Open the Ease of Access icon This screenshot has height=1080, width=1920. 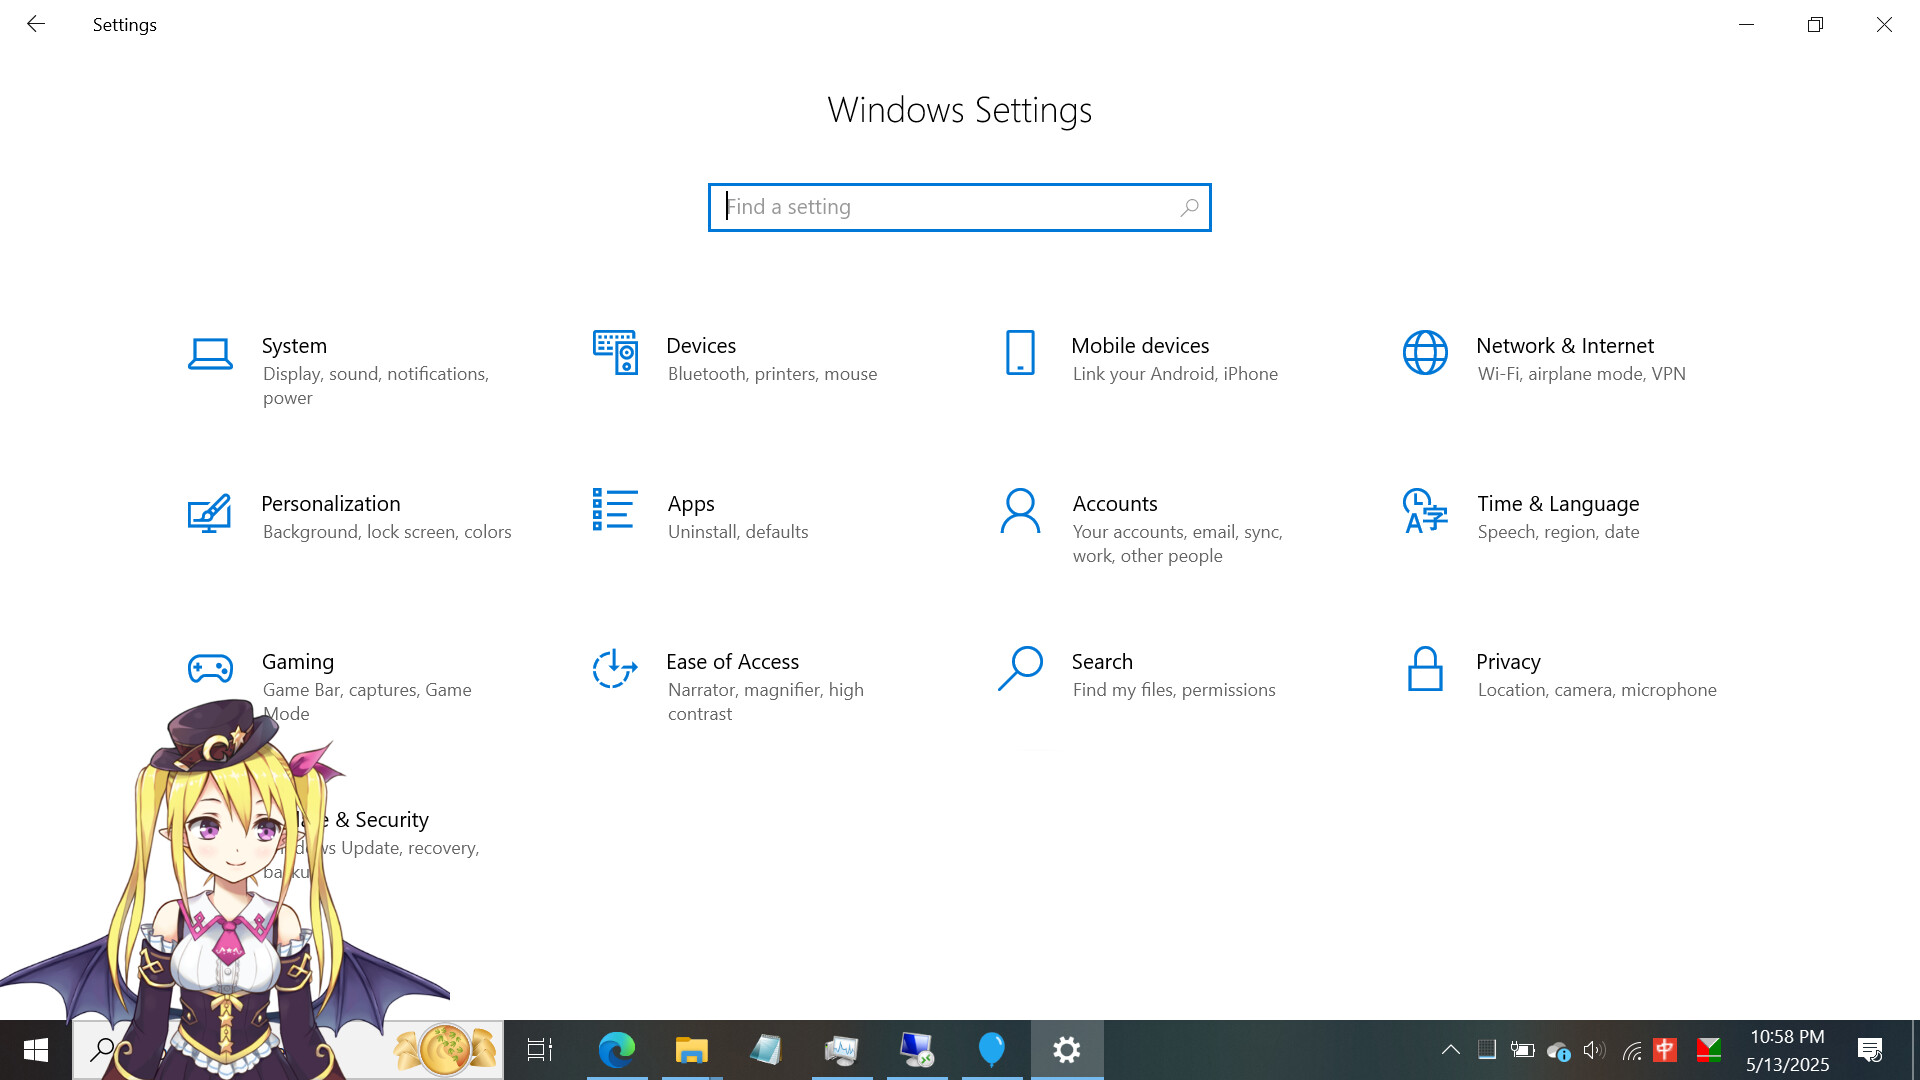click(x=615, y=669)
